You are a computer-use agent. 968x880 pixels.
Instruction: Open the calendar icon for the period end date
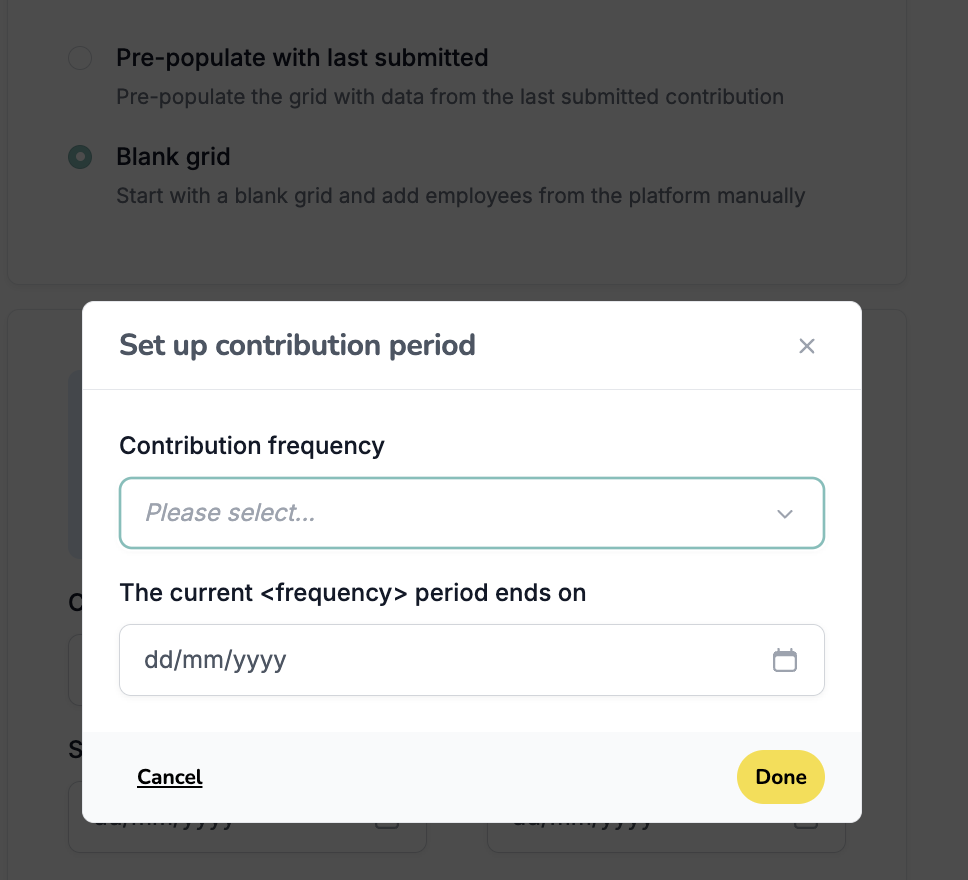pyautogui.click(x=785, y=660)
